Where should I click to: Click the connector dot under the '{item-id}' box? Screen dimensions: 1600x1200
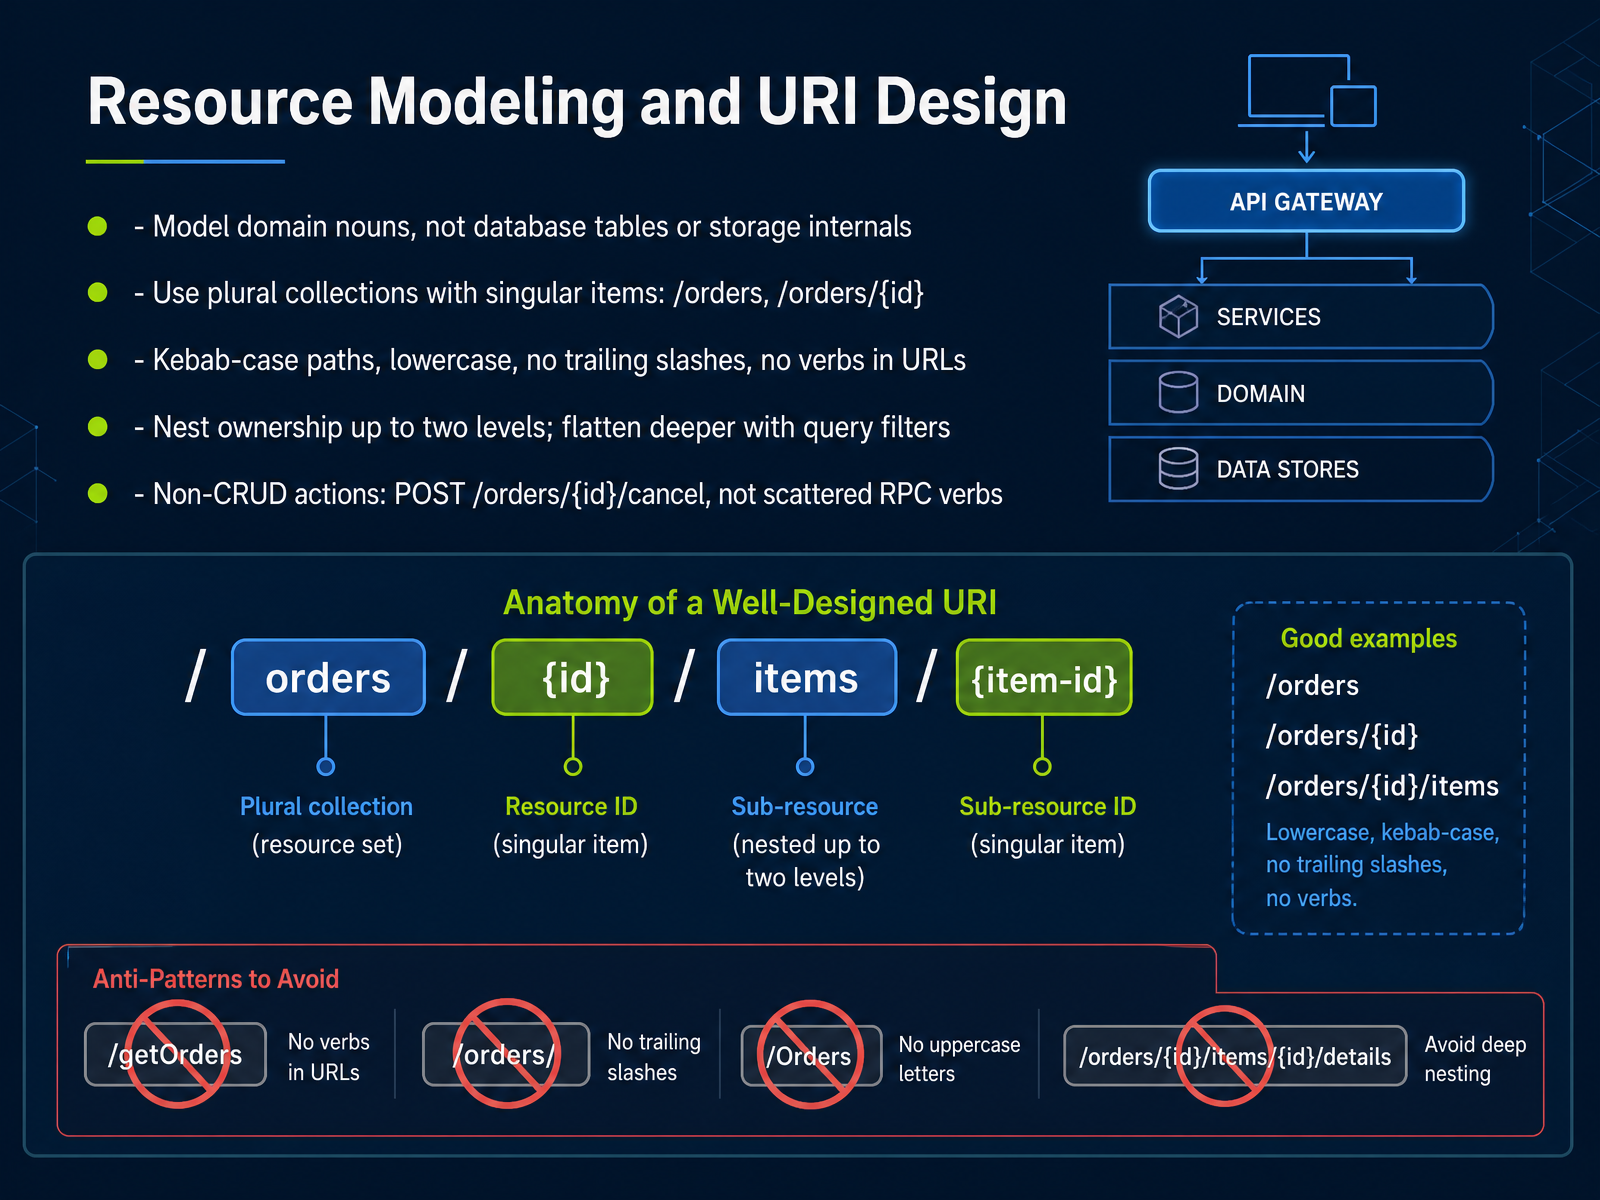[x=1042, y=766]
